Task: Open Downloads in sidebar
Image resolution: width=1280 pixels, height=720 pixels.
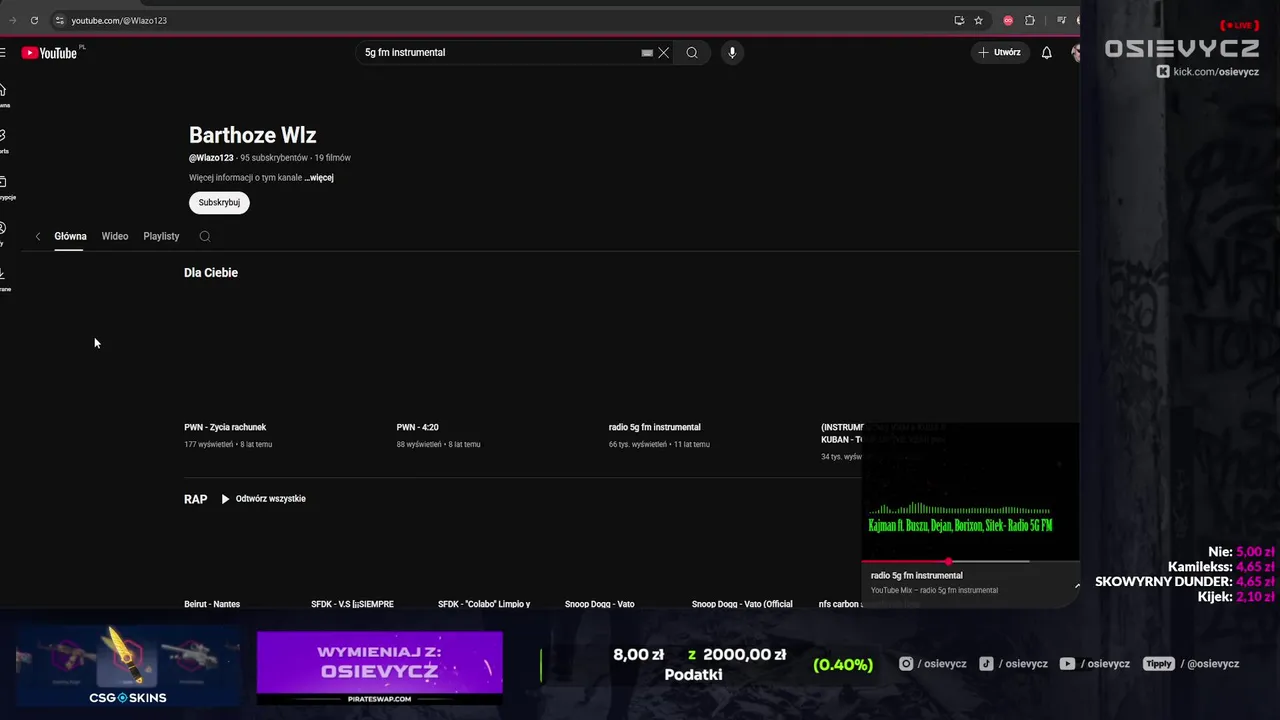Action: [4, 279]
